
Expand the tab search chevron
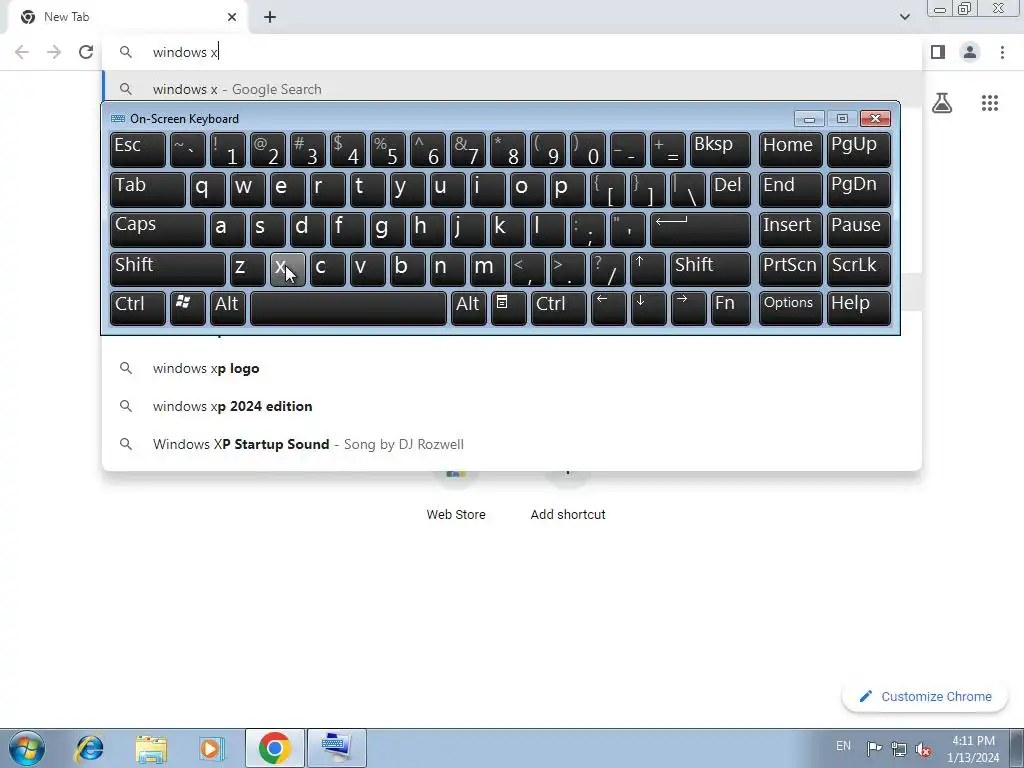pyautogui.click(x=904, y=17)
